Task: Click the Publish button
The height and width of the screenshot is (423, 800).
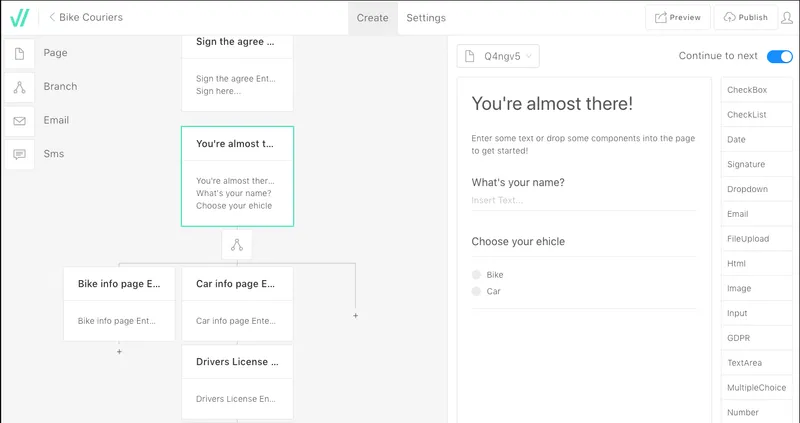Action: [x=745, y=17]
